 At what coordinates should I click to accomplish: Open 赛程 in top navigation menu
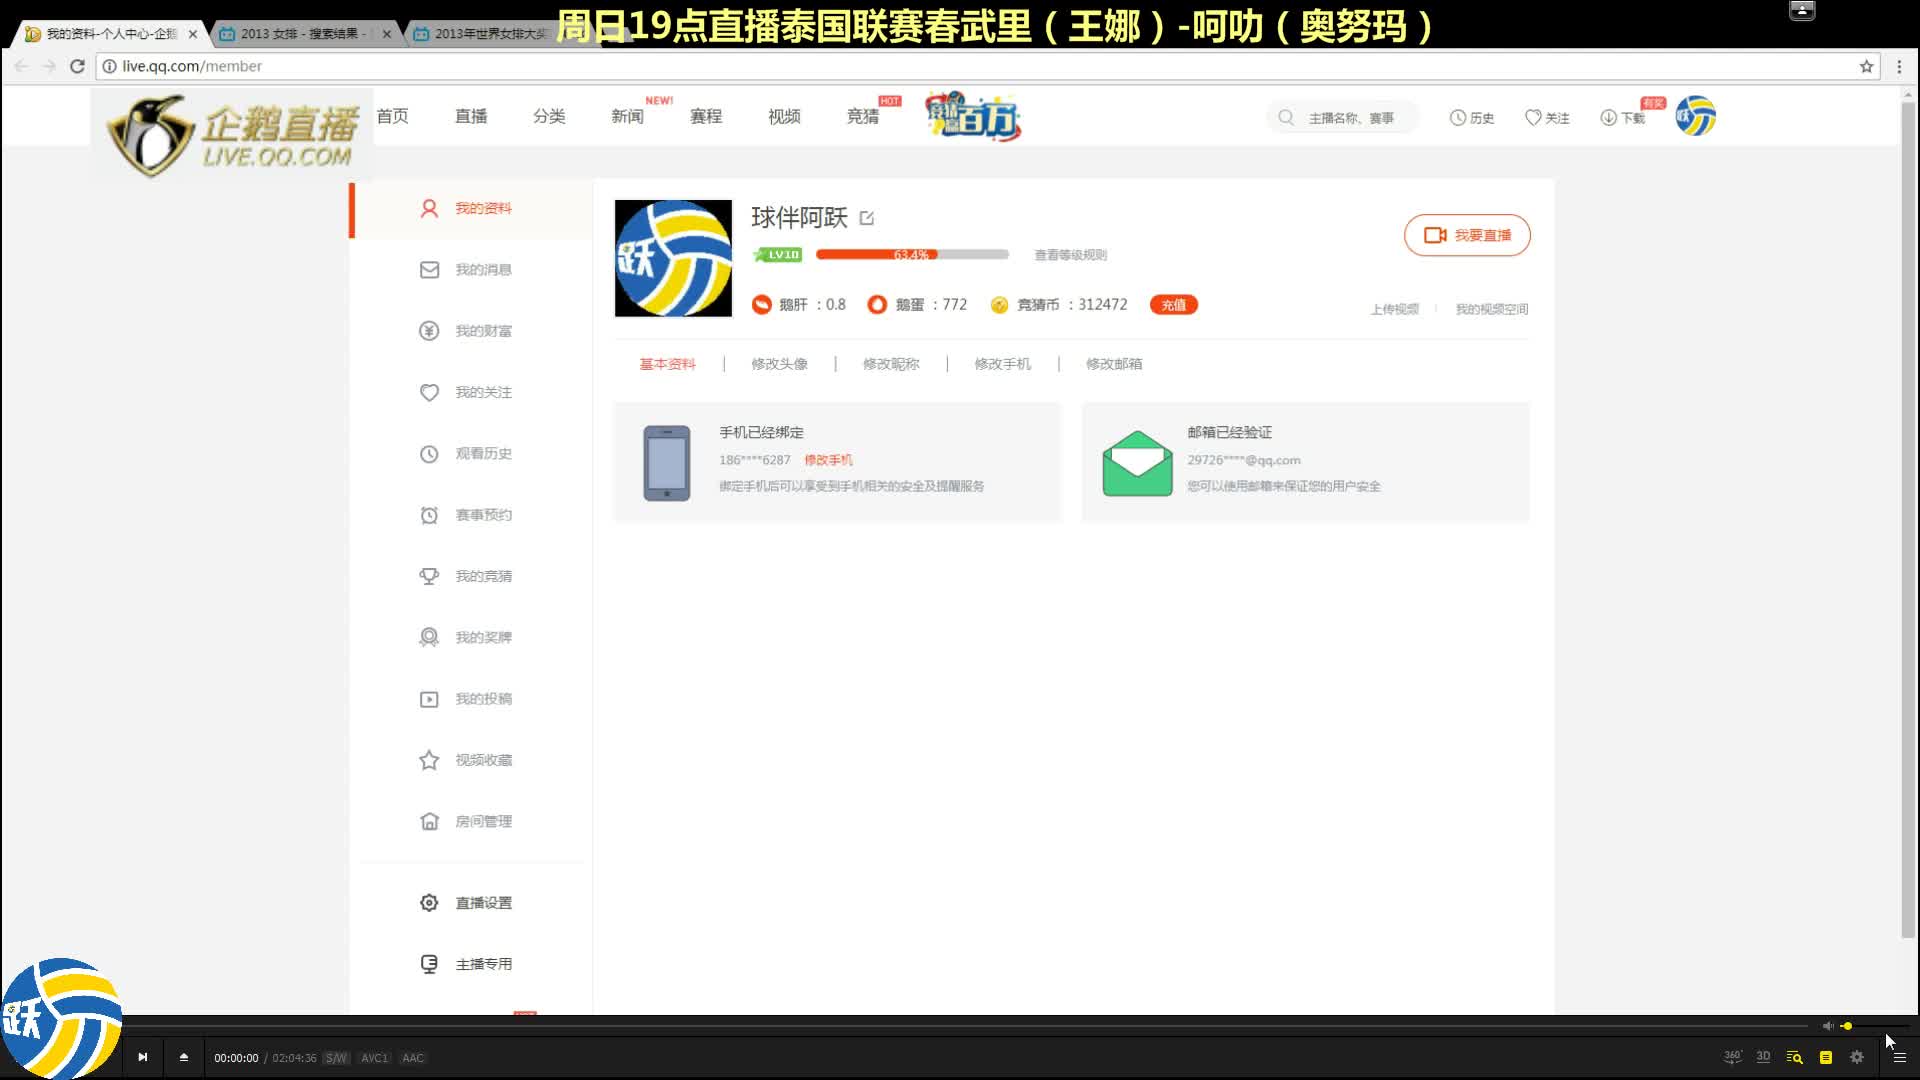[x=706, y=117]
